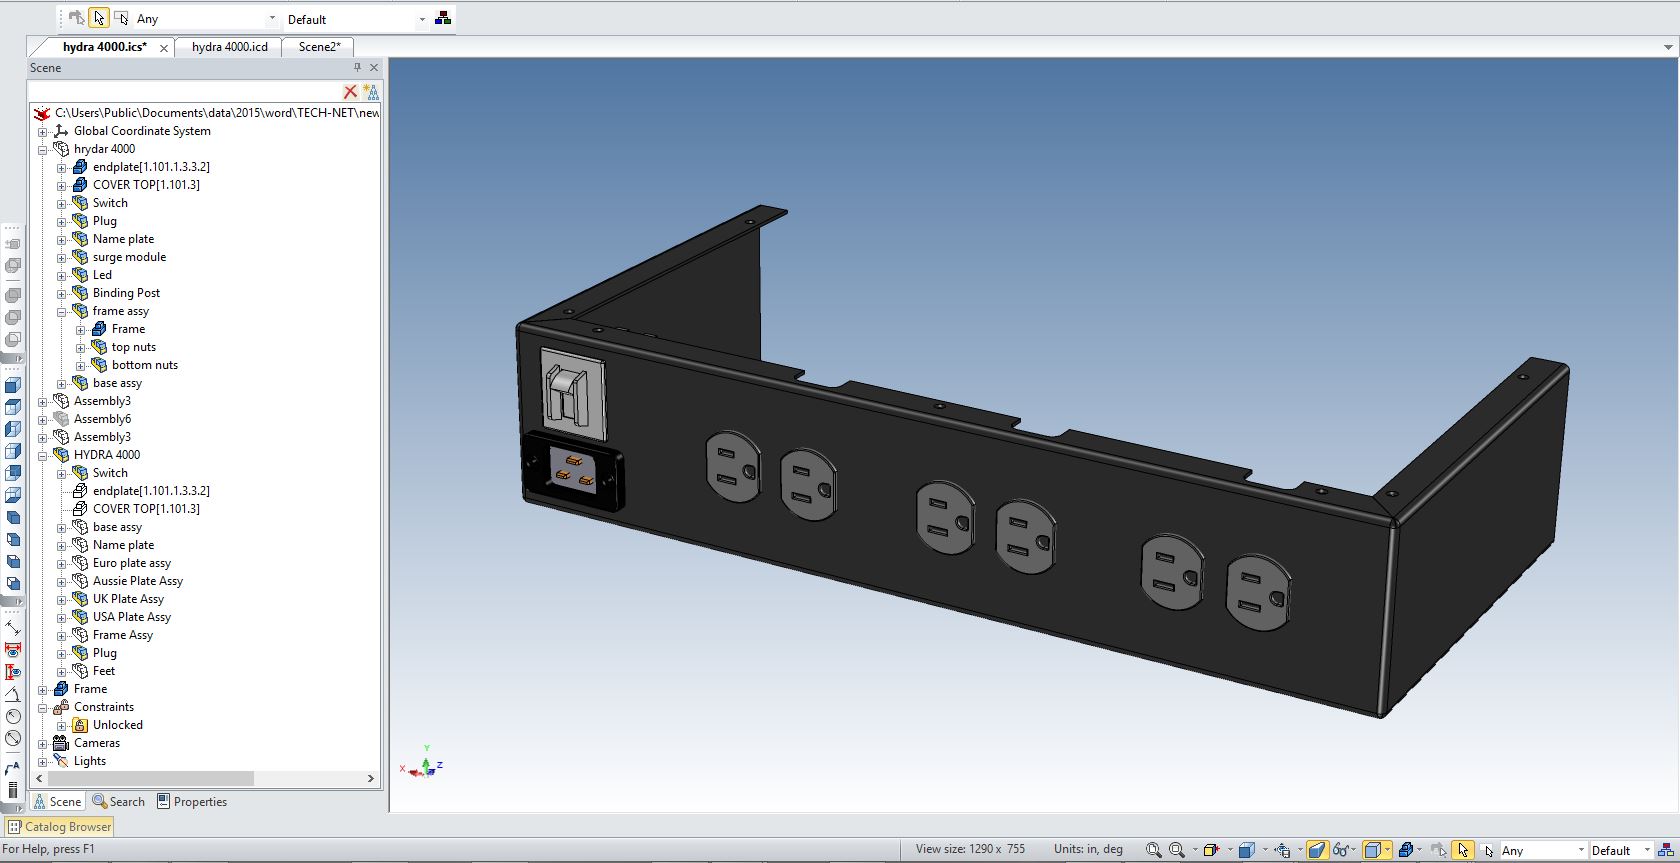Image resolution: width=1680 pixels, height=863 pixels.
Task: Click the linear dimension tool in left toolbar
Action: [x=13, y=628]
